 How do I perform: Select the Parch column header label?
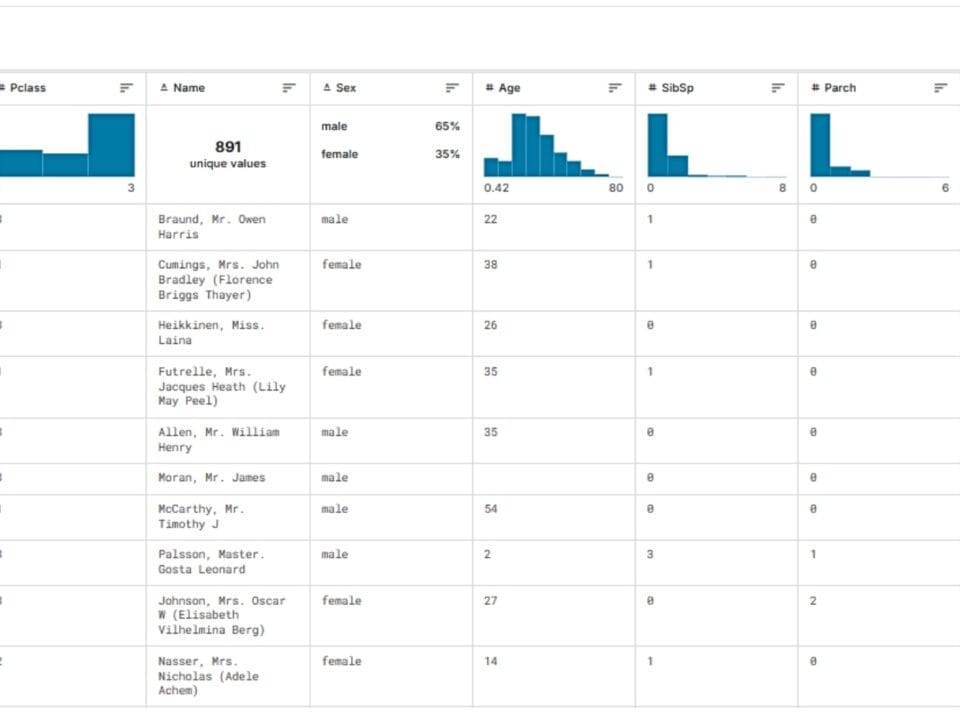click(840, 88)
